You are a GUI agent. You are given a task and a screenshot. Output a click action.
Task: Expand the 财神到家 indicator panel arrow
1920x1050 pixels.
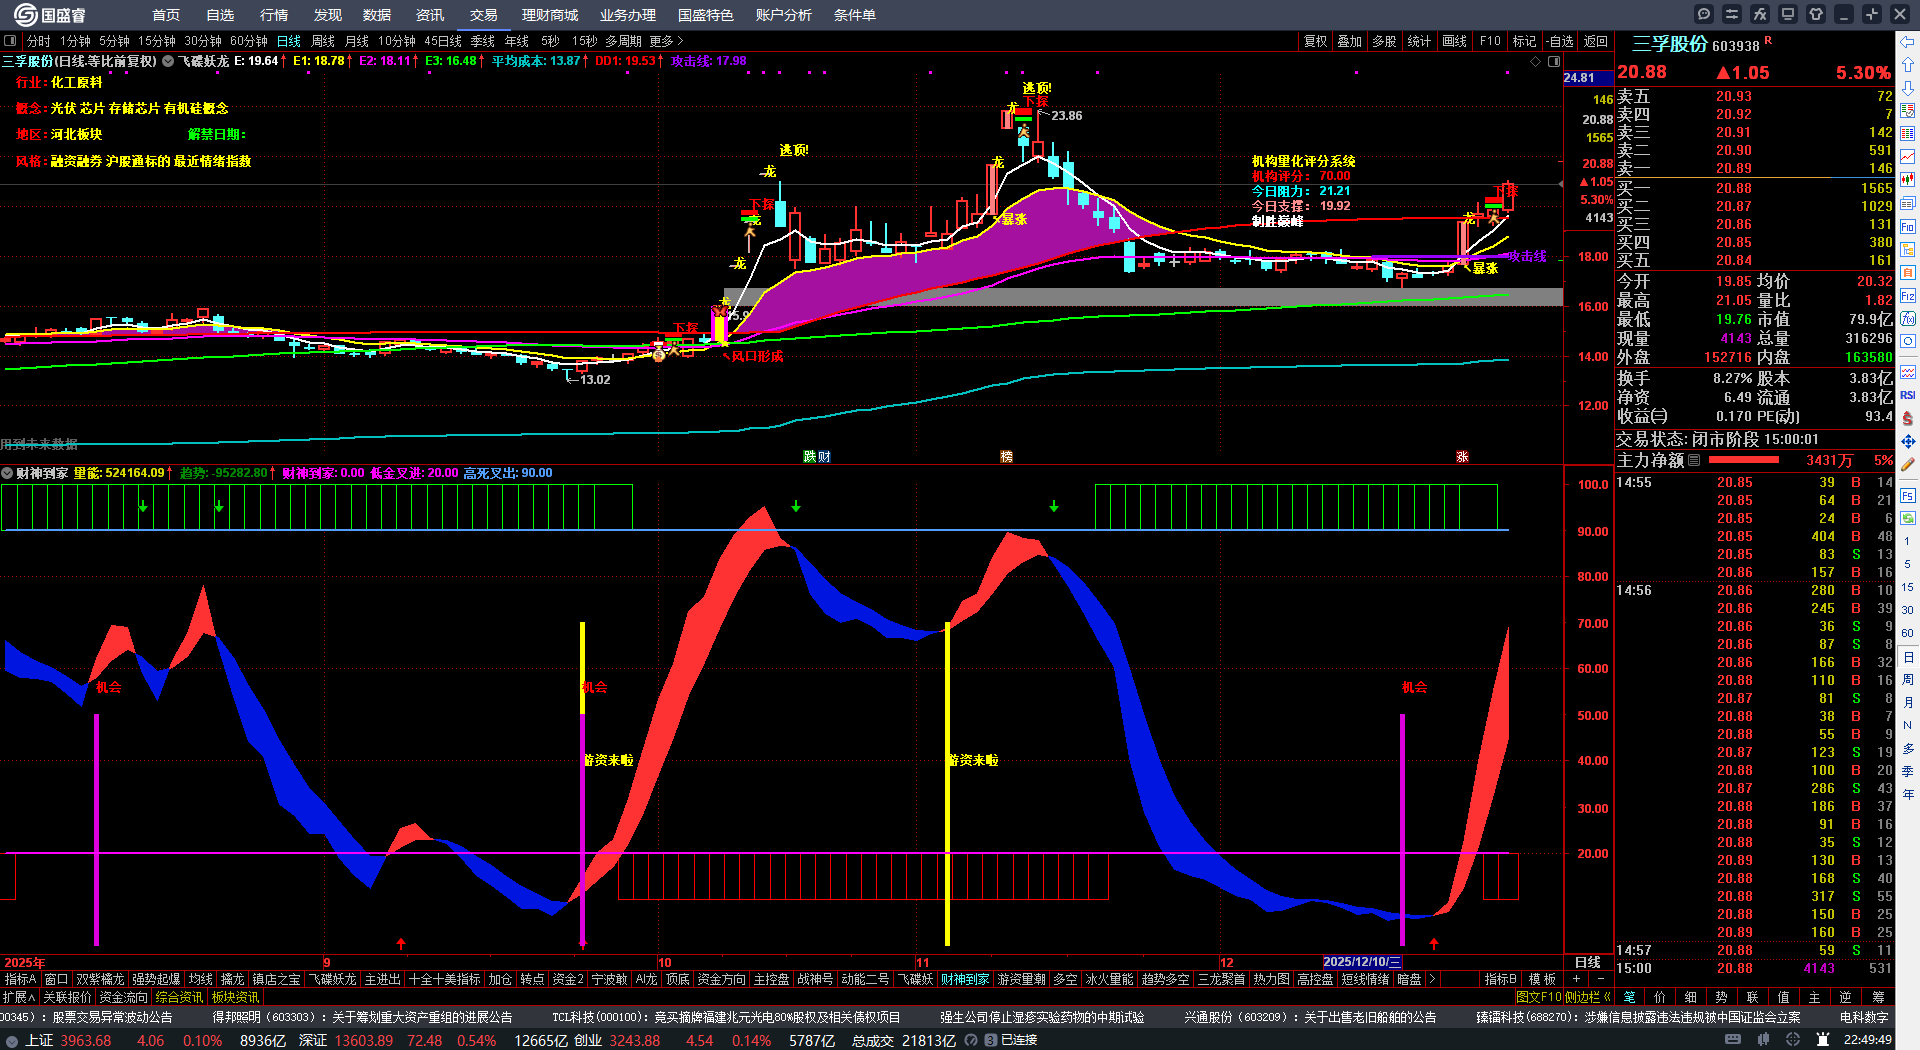click(x=7, y=473)
